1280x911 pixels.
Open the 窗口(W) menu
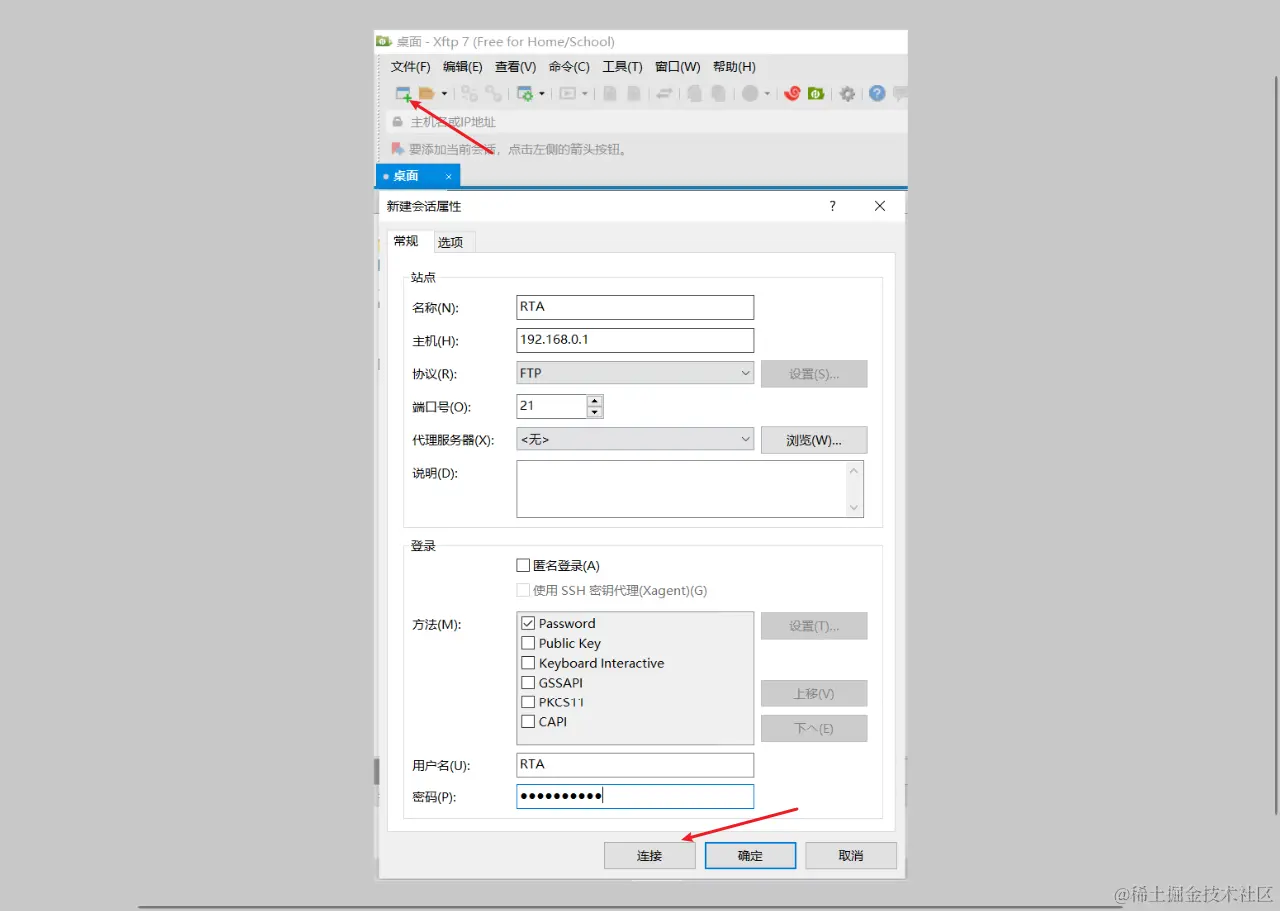(x=677, y=67)
